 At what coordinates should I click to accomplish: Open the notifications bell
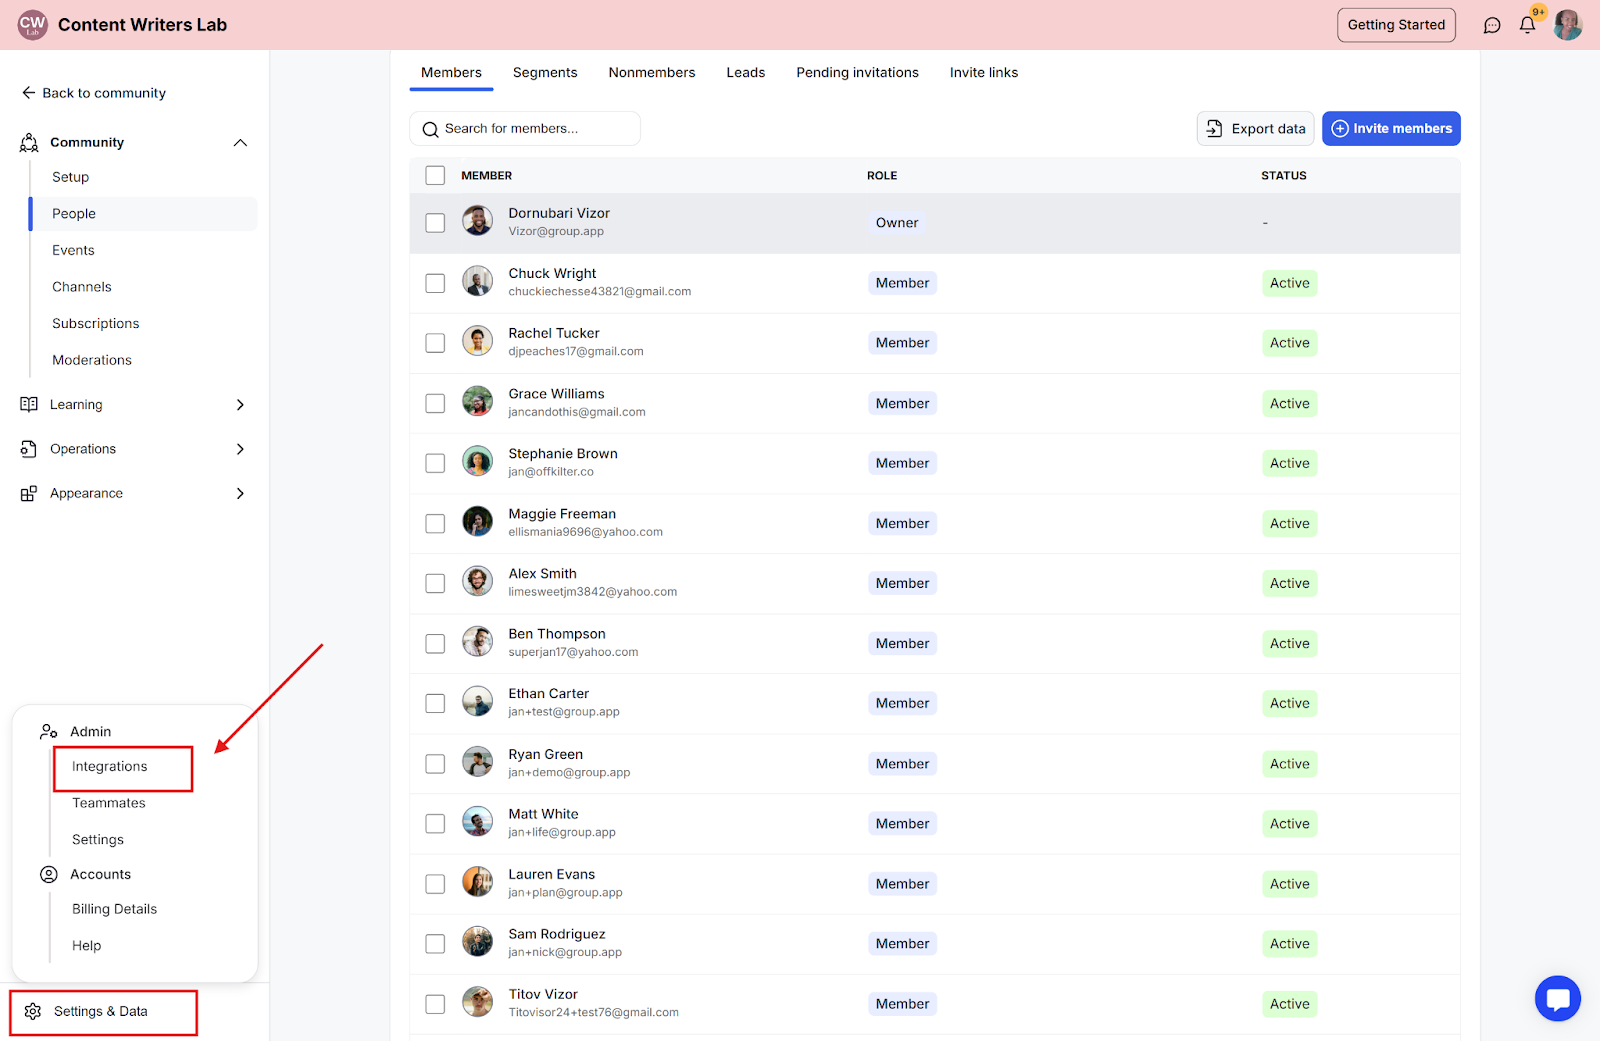click(x=1527, y=25)
